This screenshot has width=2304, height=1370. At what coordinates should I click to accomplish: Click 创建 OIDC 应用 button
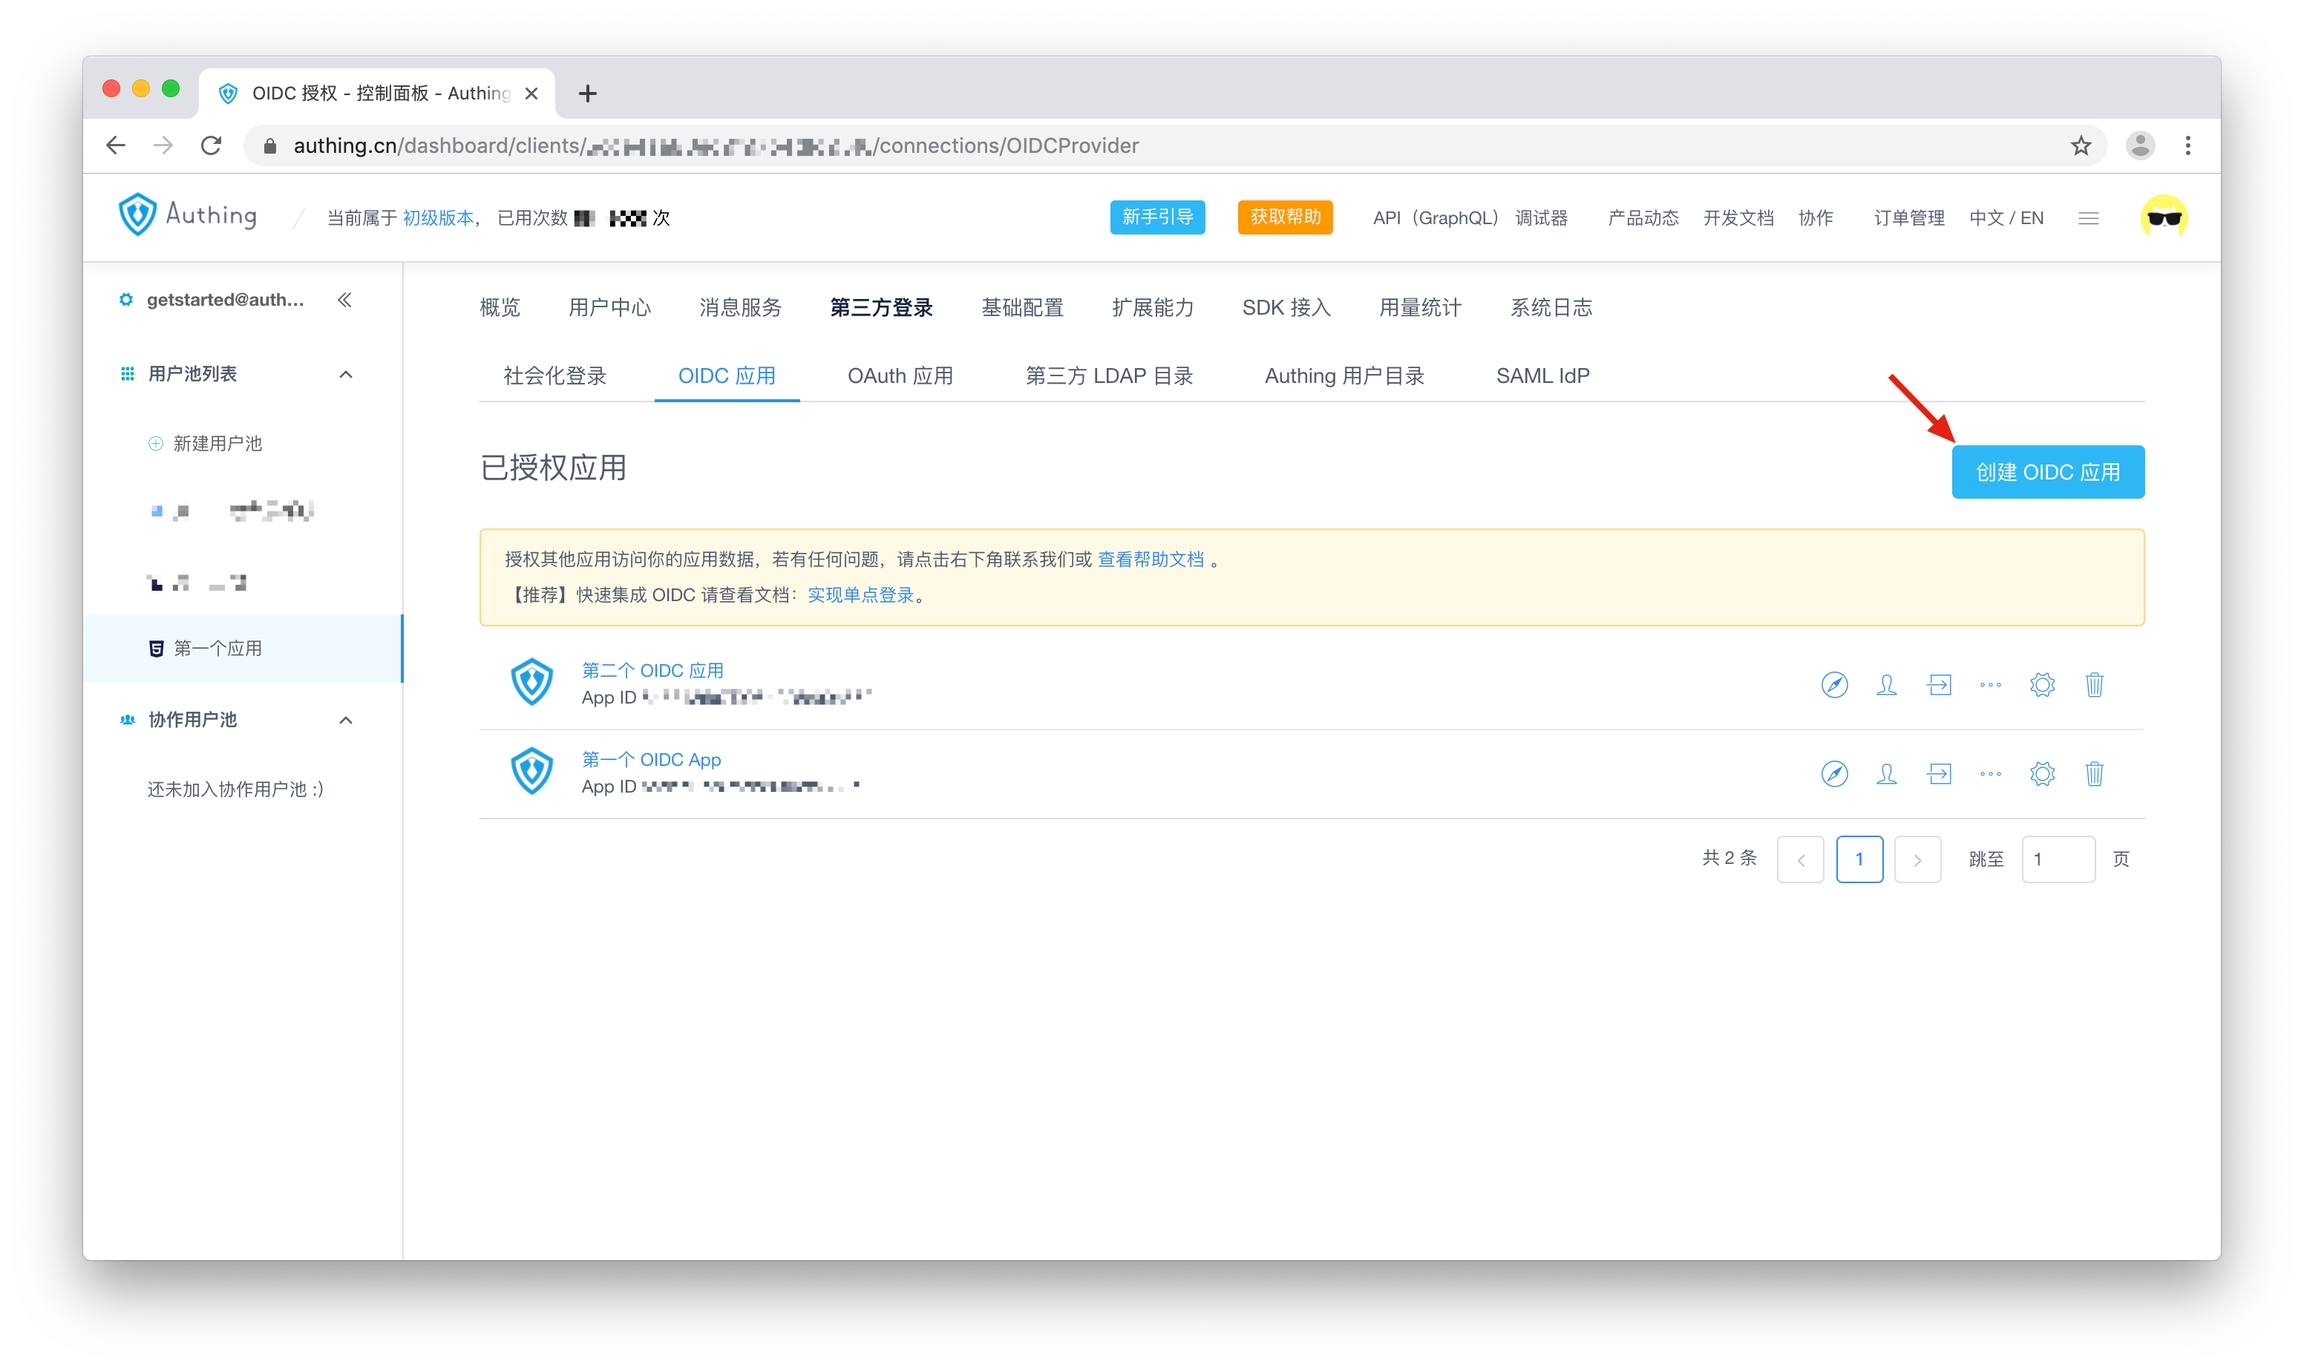pos(2047,472)
